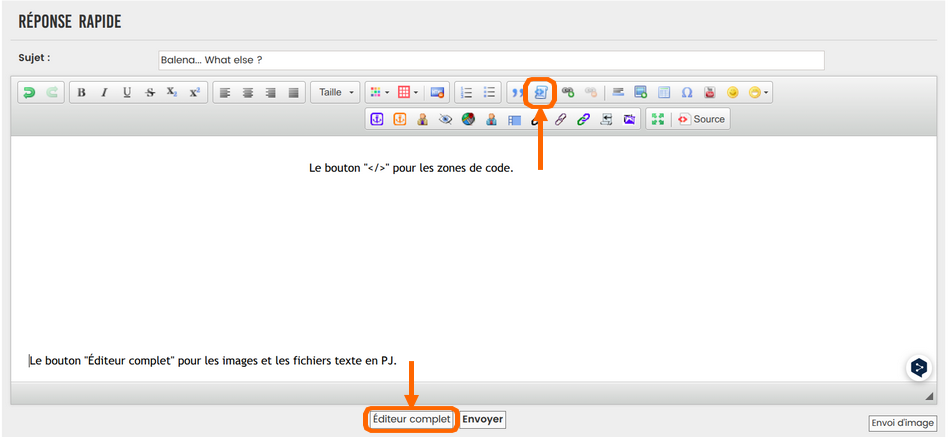Apply strikethrough formatting
Image resolution: width=950 pixels, height=437 pixels.
(150, 93)
